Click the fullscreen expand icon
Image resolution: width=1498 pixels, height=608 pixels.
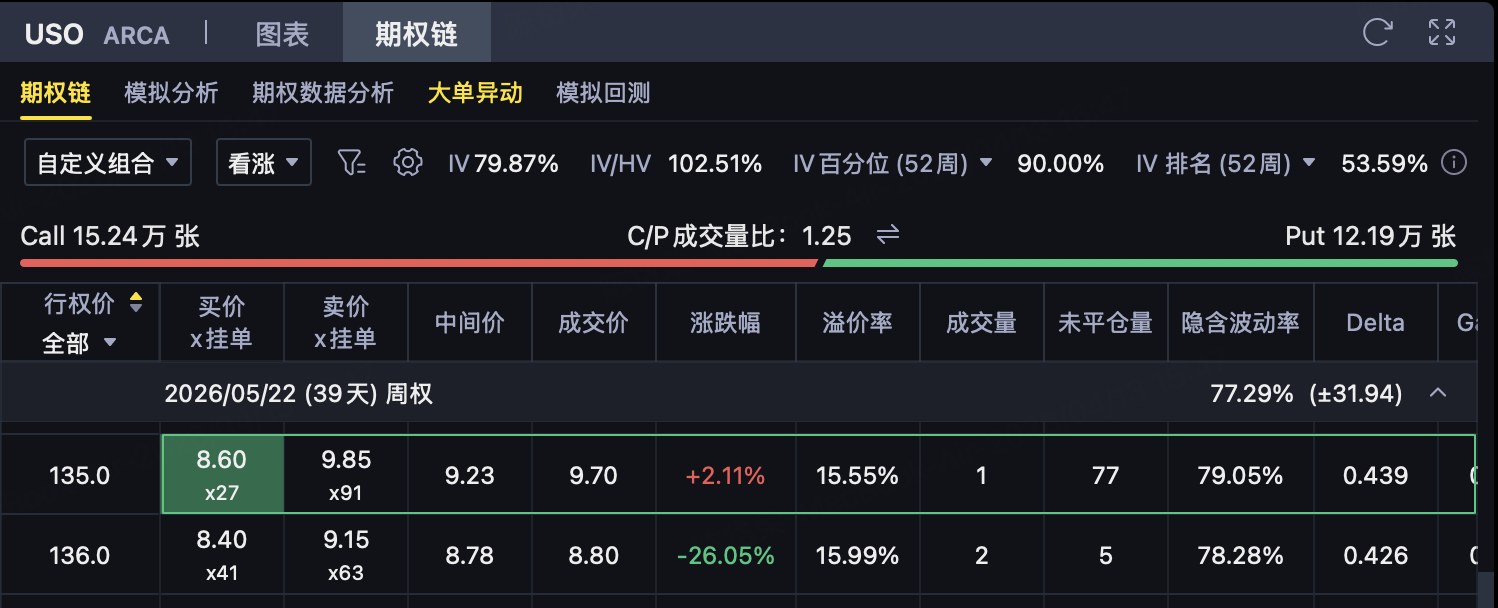[1442, 32]
